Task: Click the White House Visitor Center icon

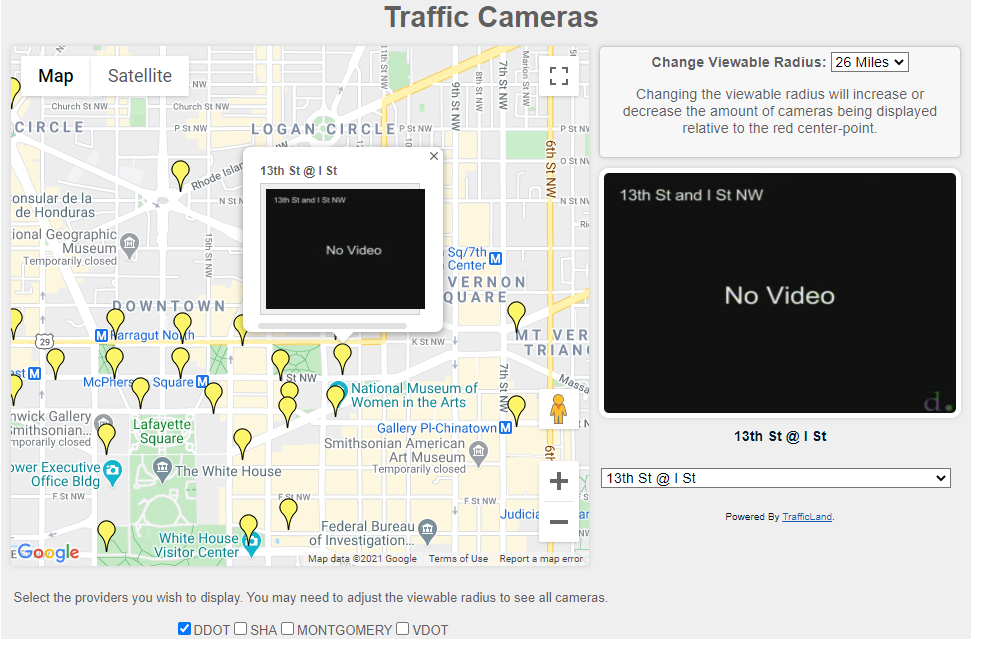Action: (x=252, y=544)
